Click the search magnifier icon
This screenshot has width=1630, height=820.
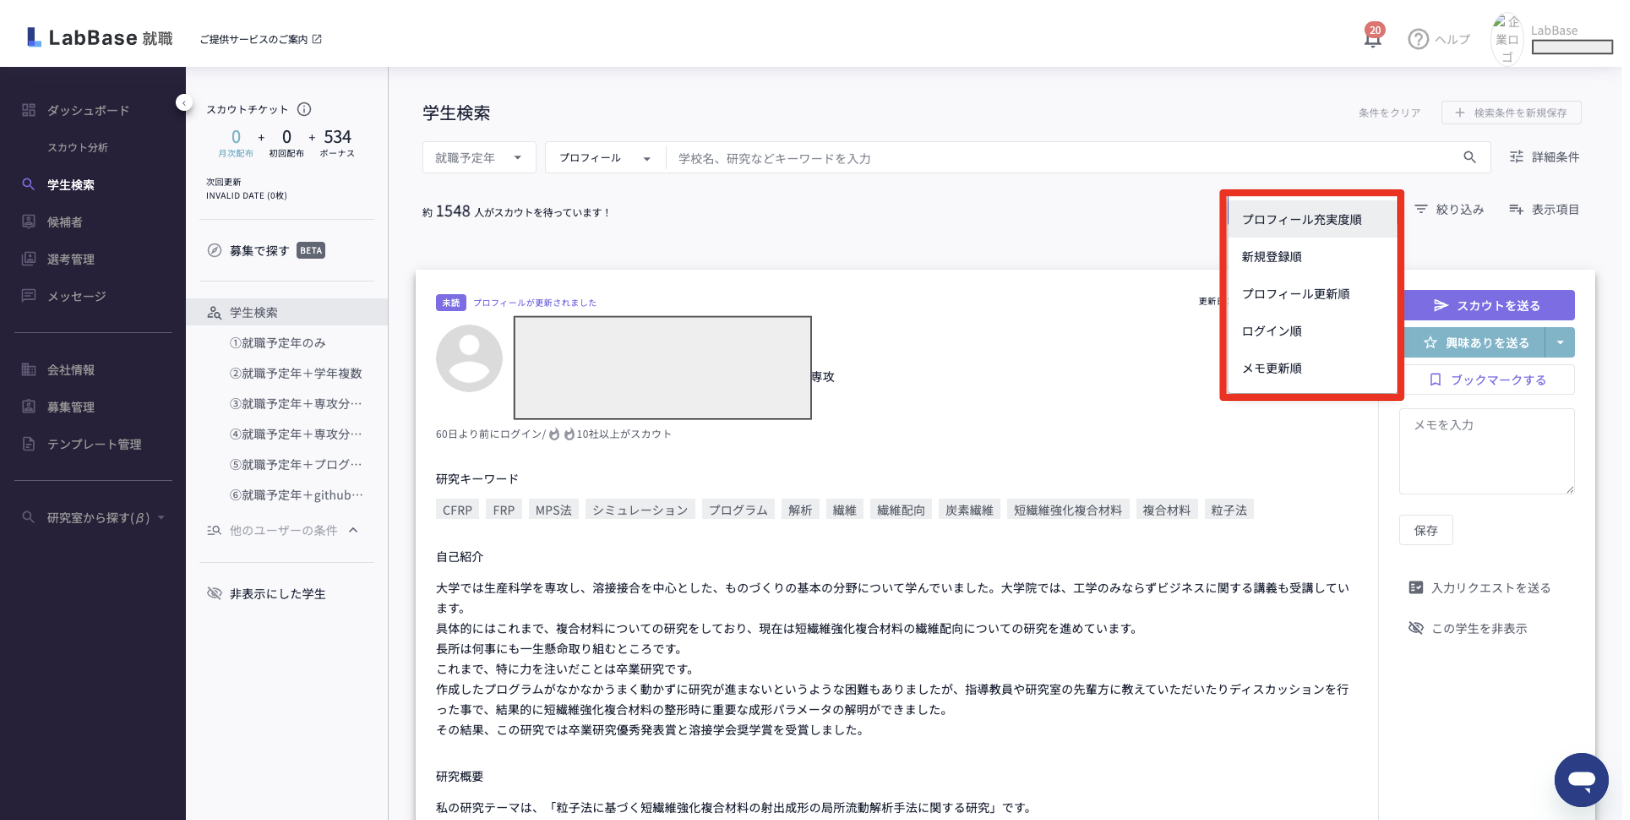tap(1469, 157)
